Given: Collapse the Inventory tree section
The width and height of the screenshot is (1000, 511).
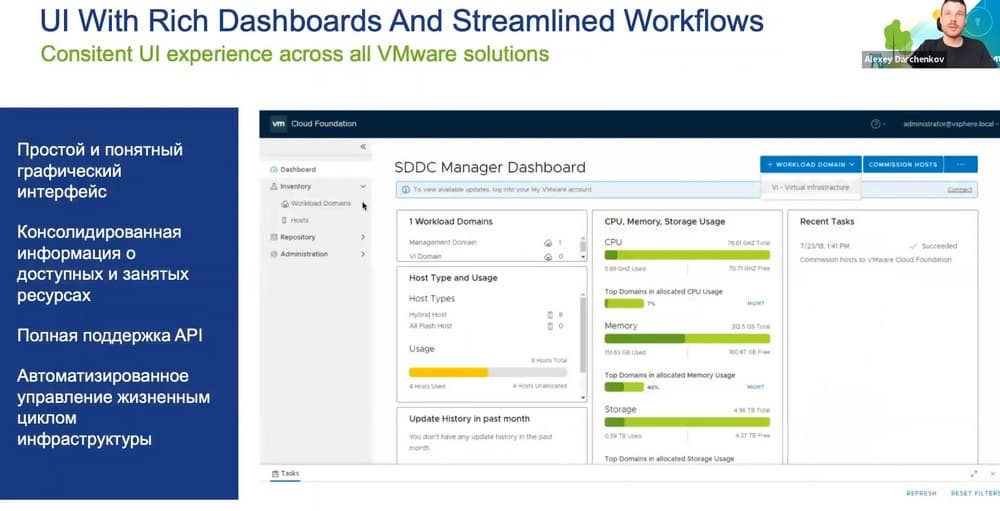Looking at the screenshot, I should coord(363,186).
